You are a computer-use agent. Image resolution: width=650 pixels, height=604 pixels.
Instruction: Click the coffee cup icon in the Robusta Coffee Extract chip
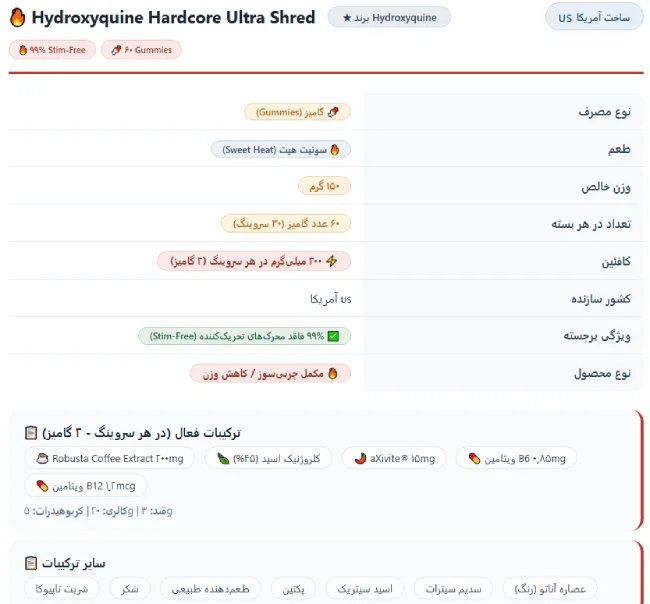pyautogui.click(x=42, y=458)
